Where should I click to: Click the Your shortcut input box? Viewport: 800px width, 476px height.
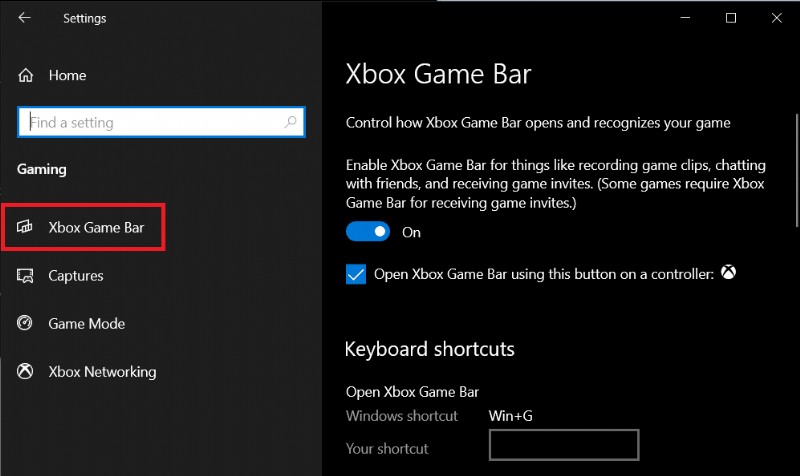tap(564, 445)
